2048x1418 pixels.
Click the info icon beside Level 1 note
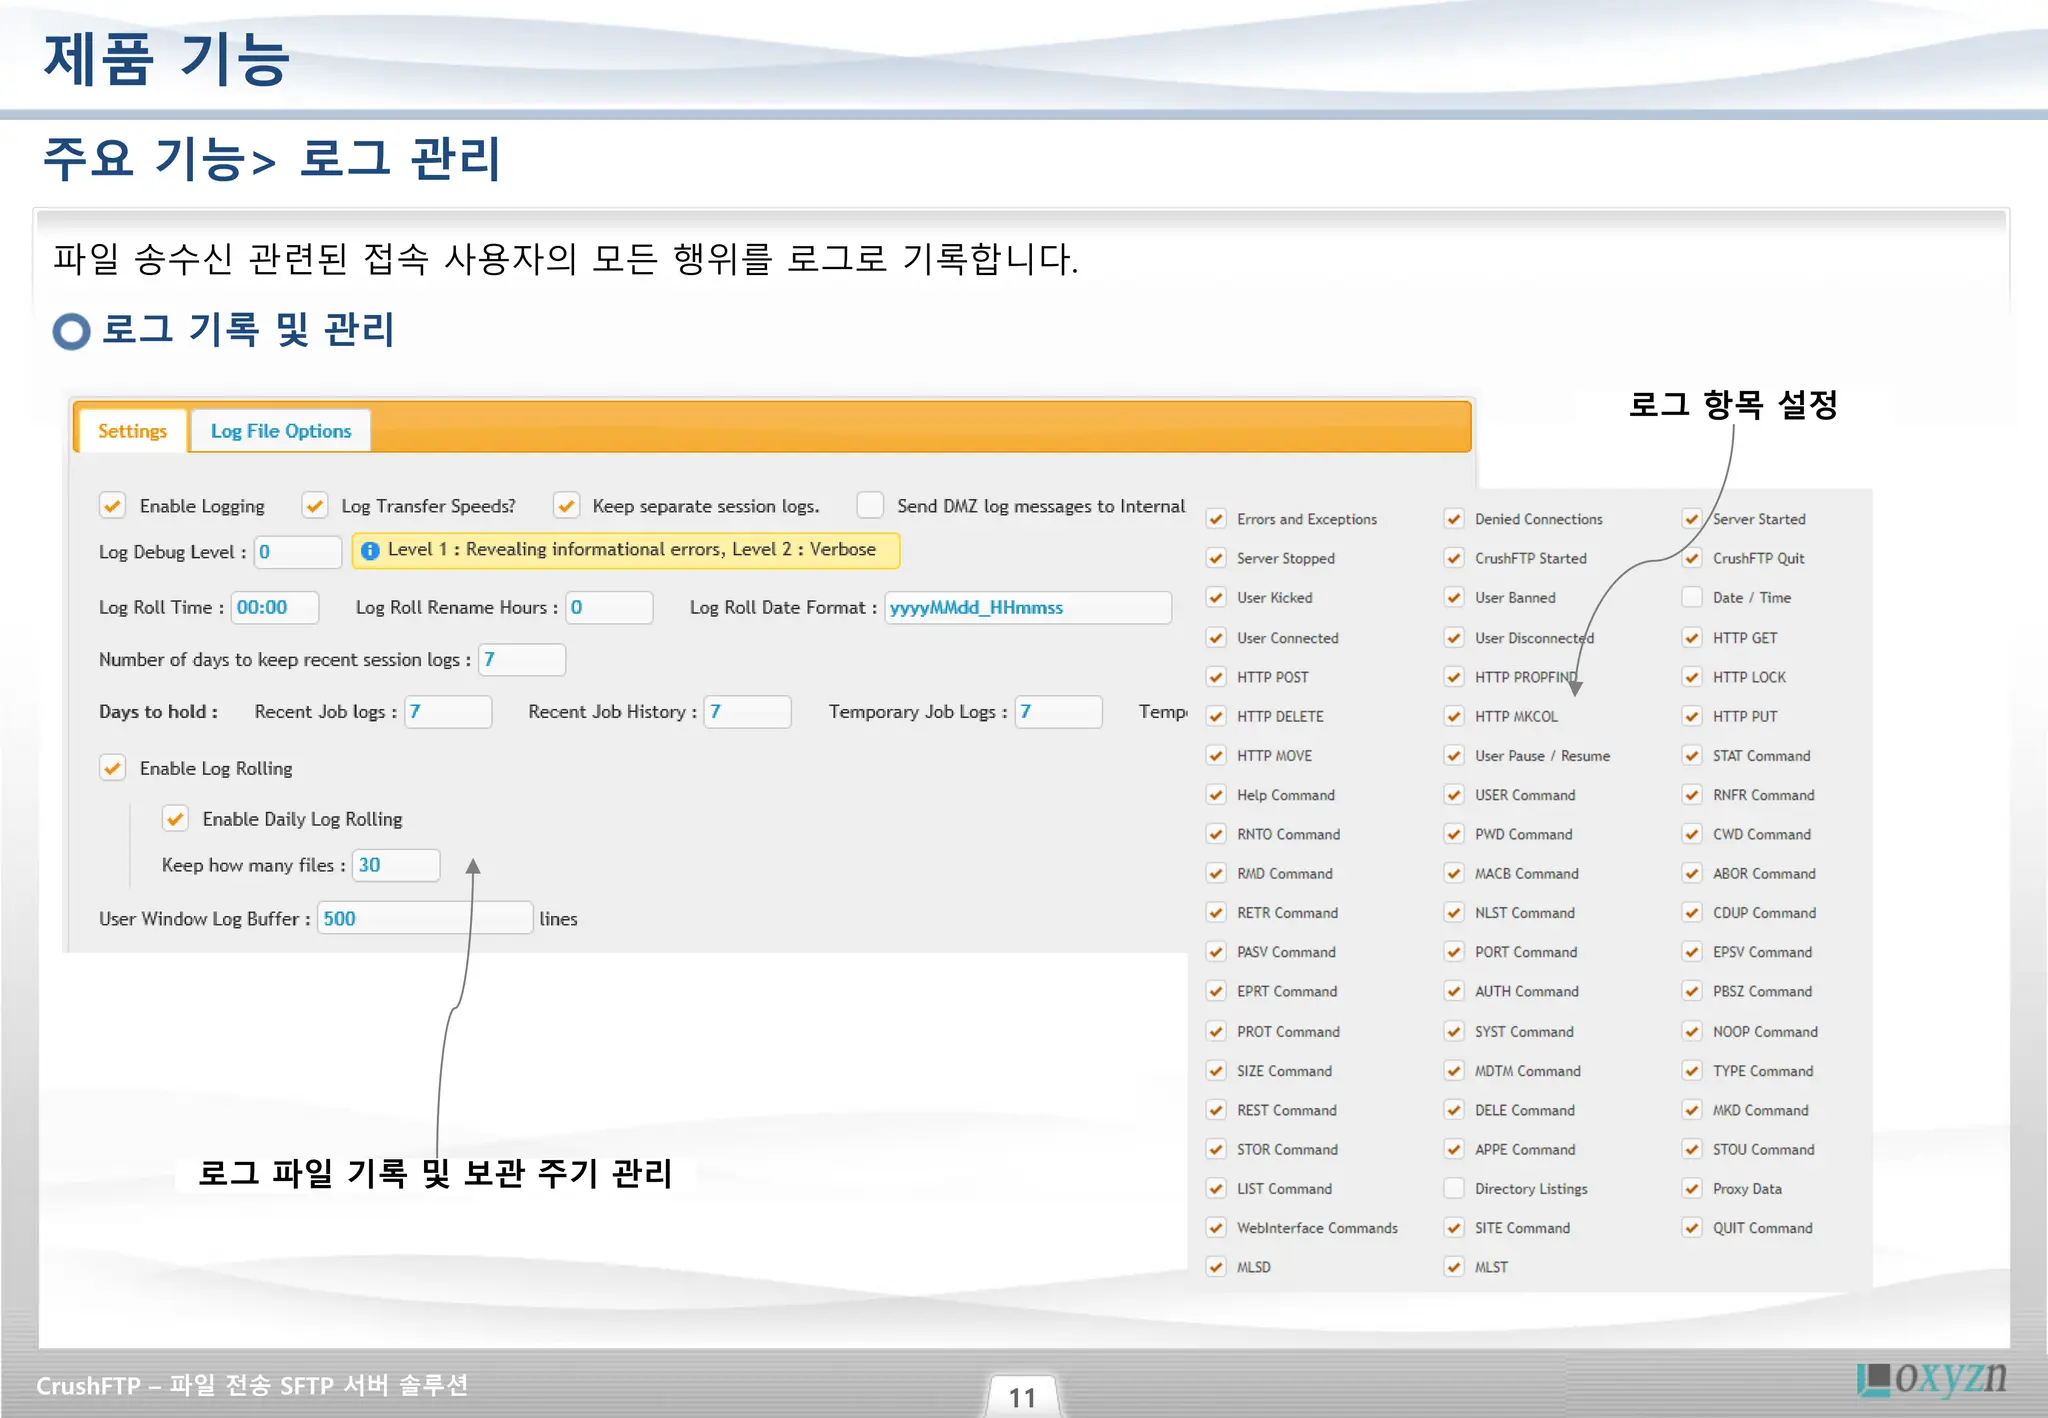pyautogui.click(x=370, y=550)
